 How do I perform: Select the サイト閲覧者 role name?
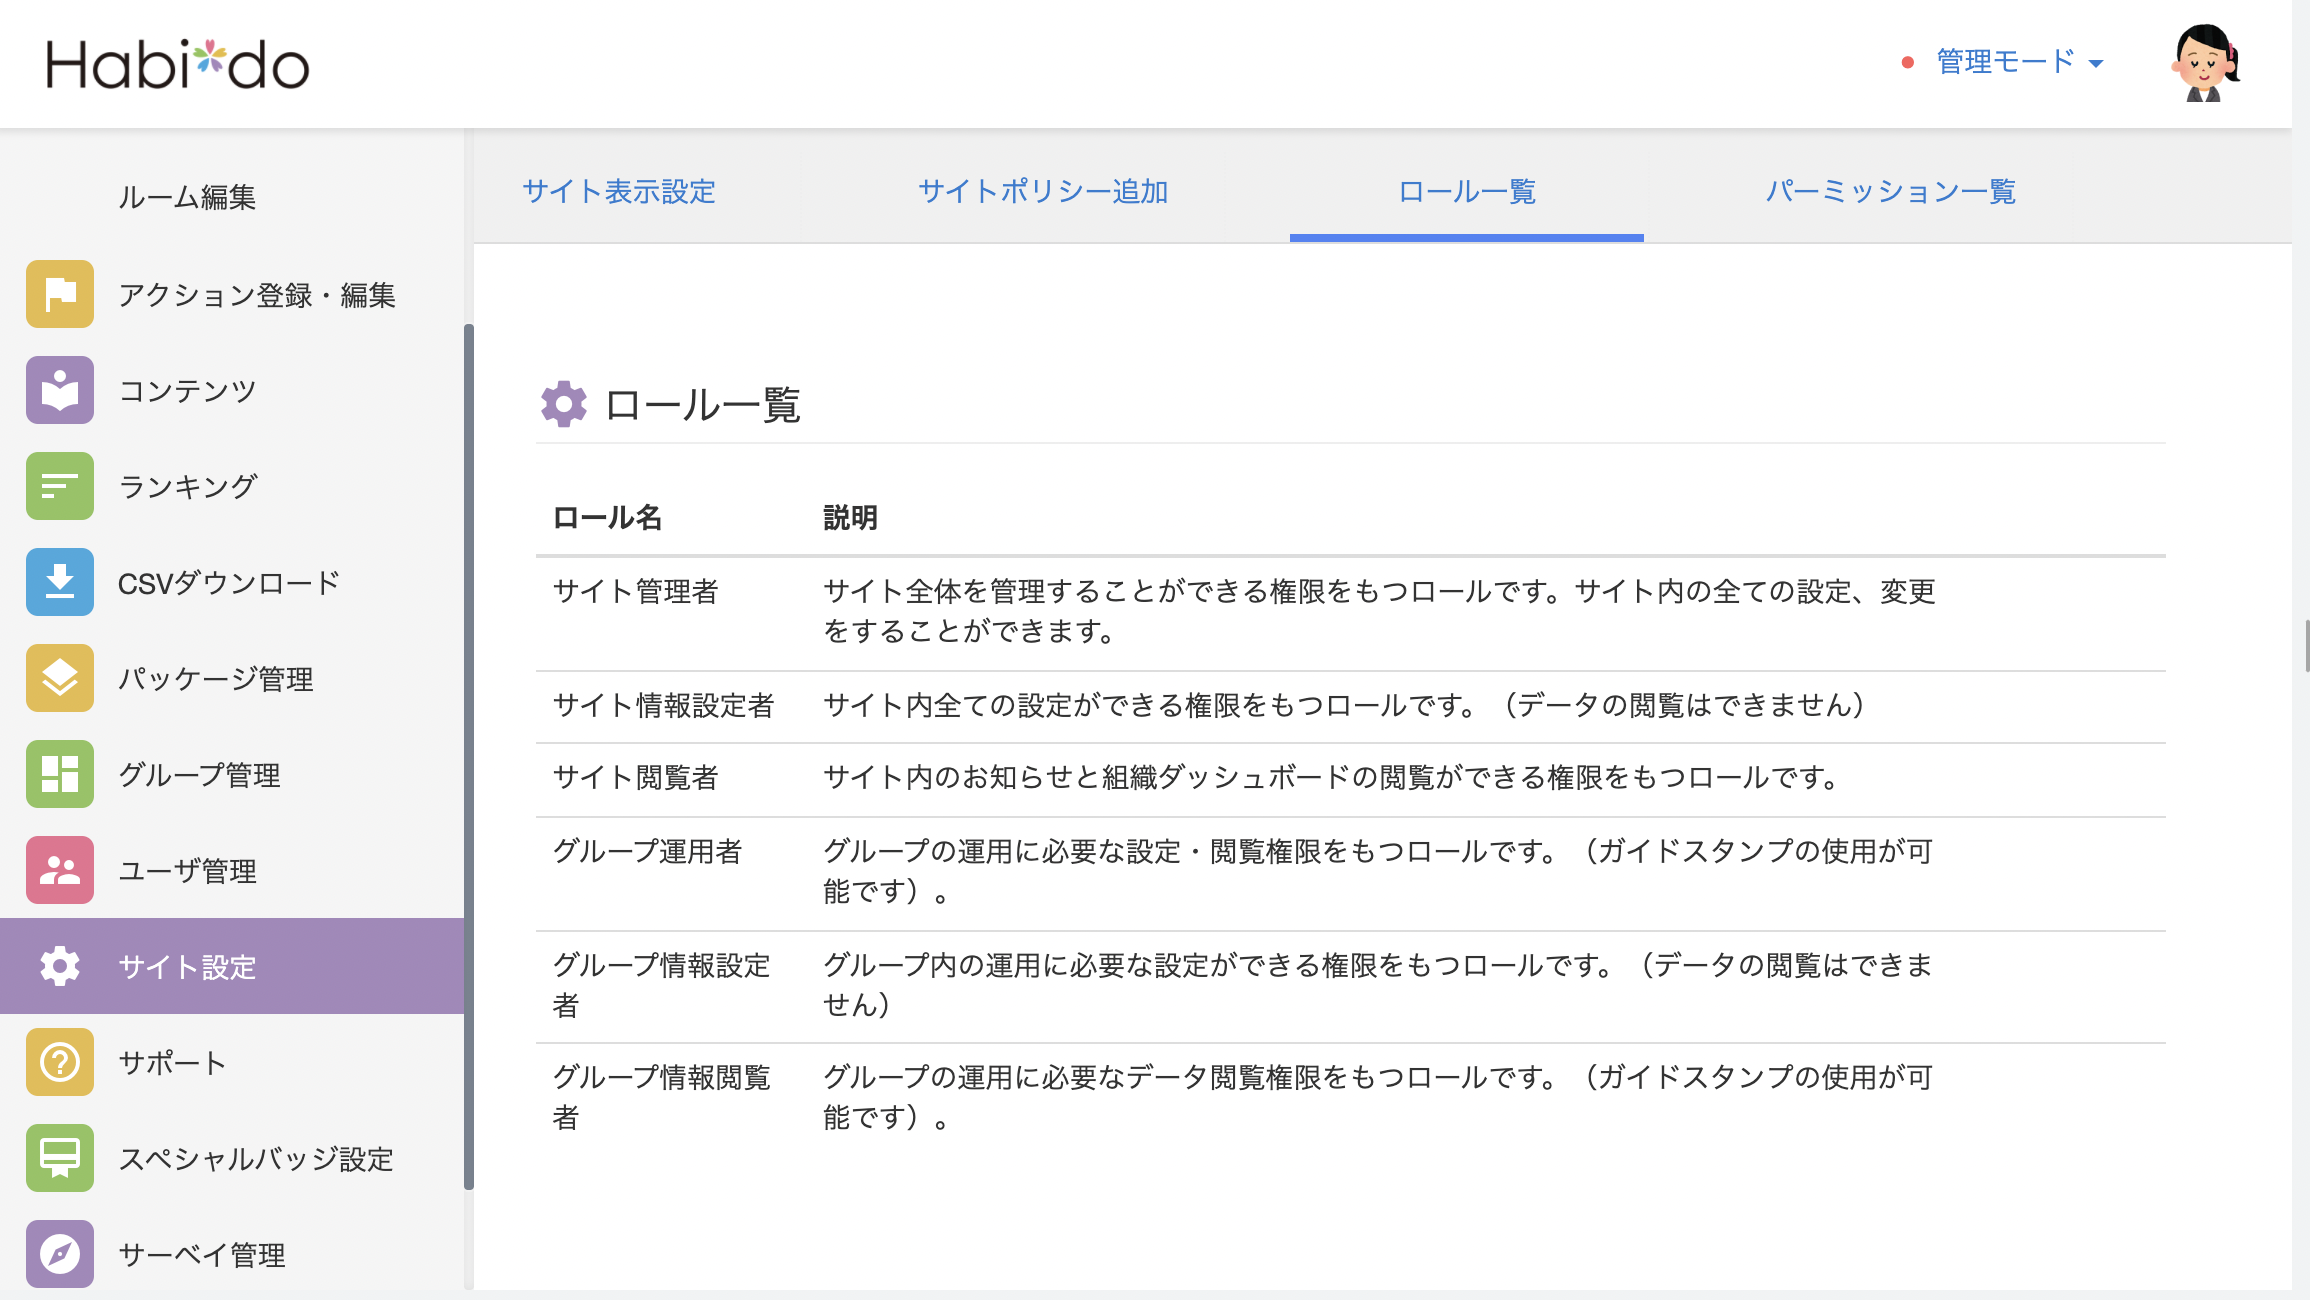click(635, 777)
